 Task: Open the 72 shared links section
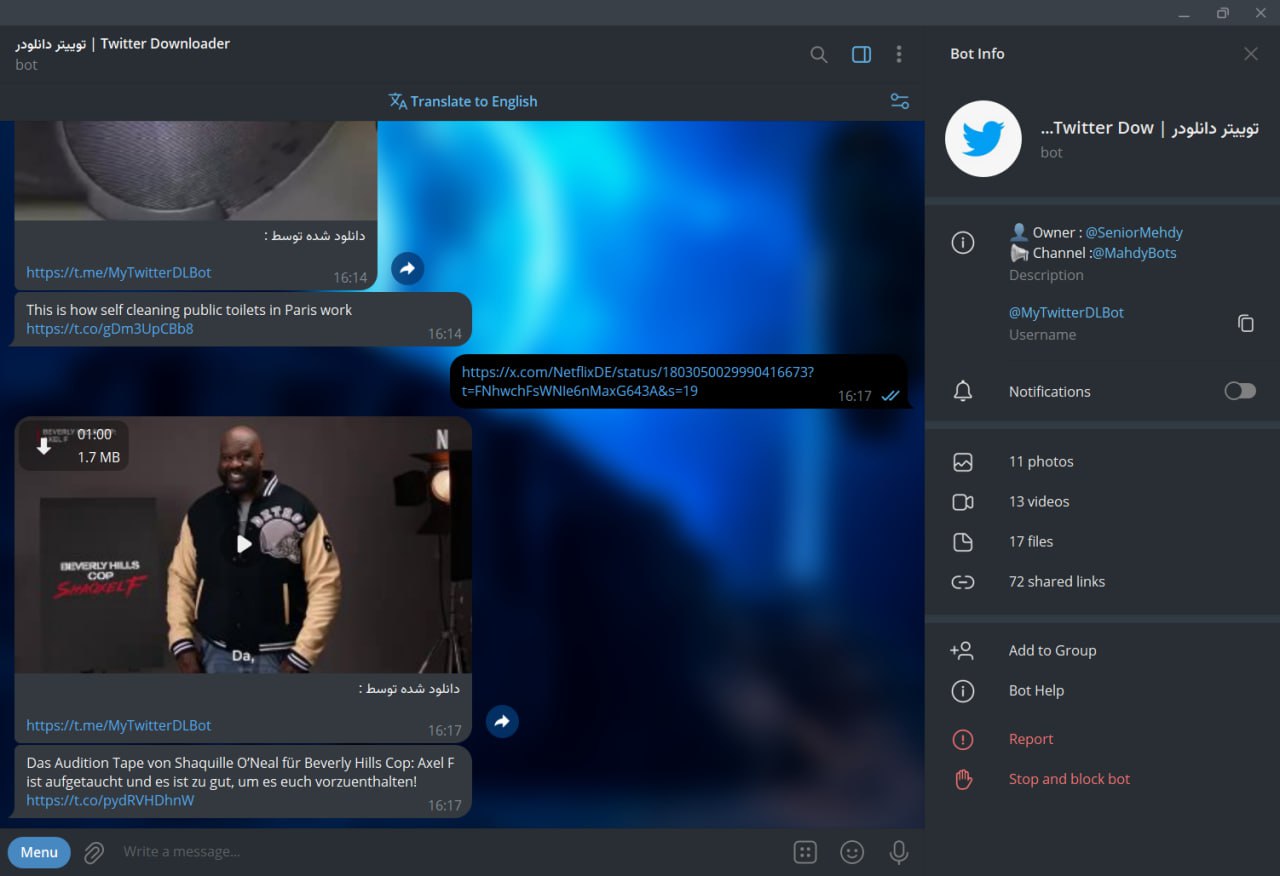point(1102,582)
